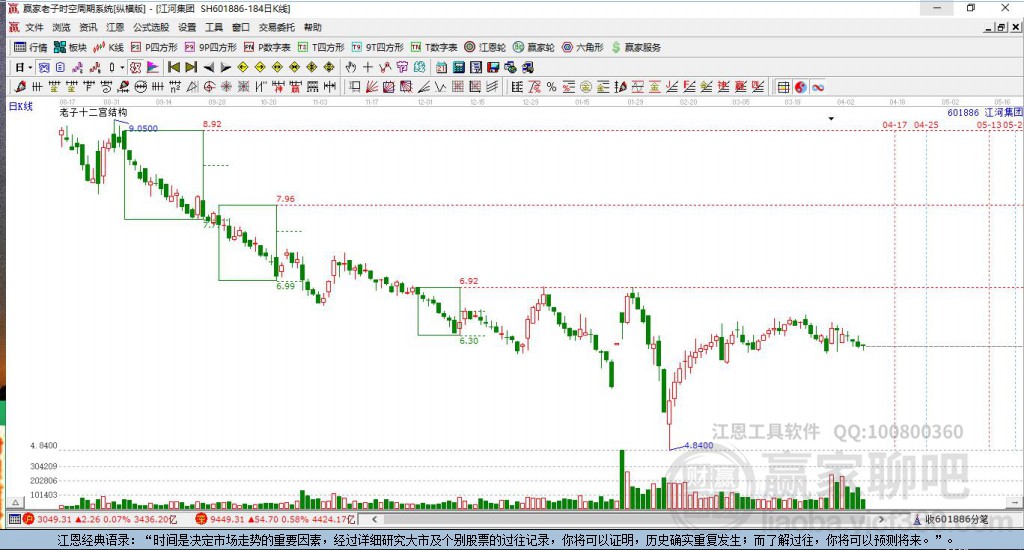Open the 板块 sectors view
Viewport: 1024px width, 550px height.
[71, 47]
